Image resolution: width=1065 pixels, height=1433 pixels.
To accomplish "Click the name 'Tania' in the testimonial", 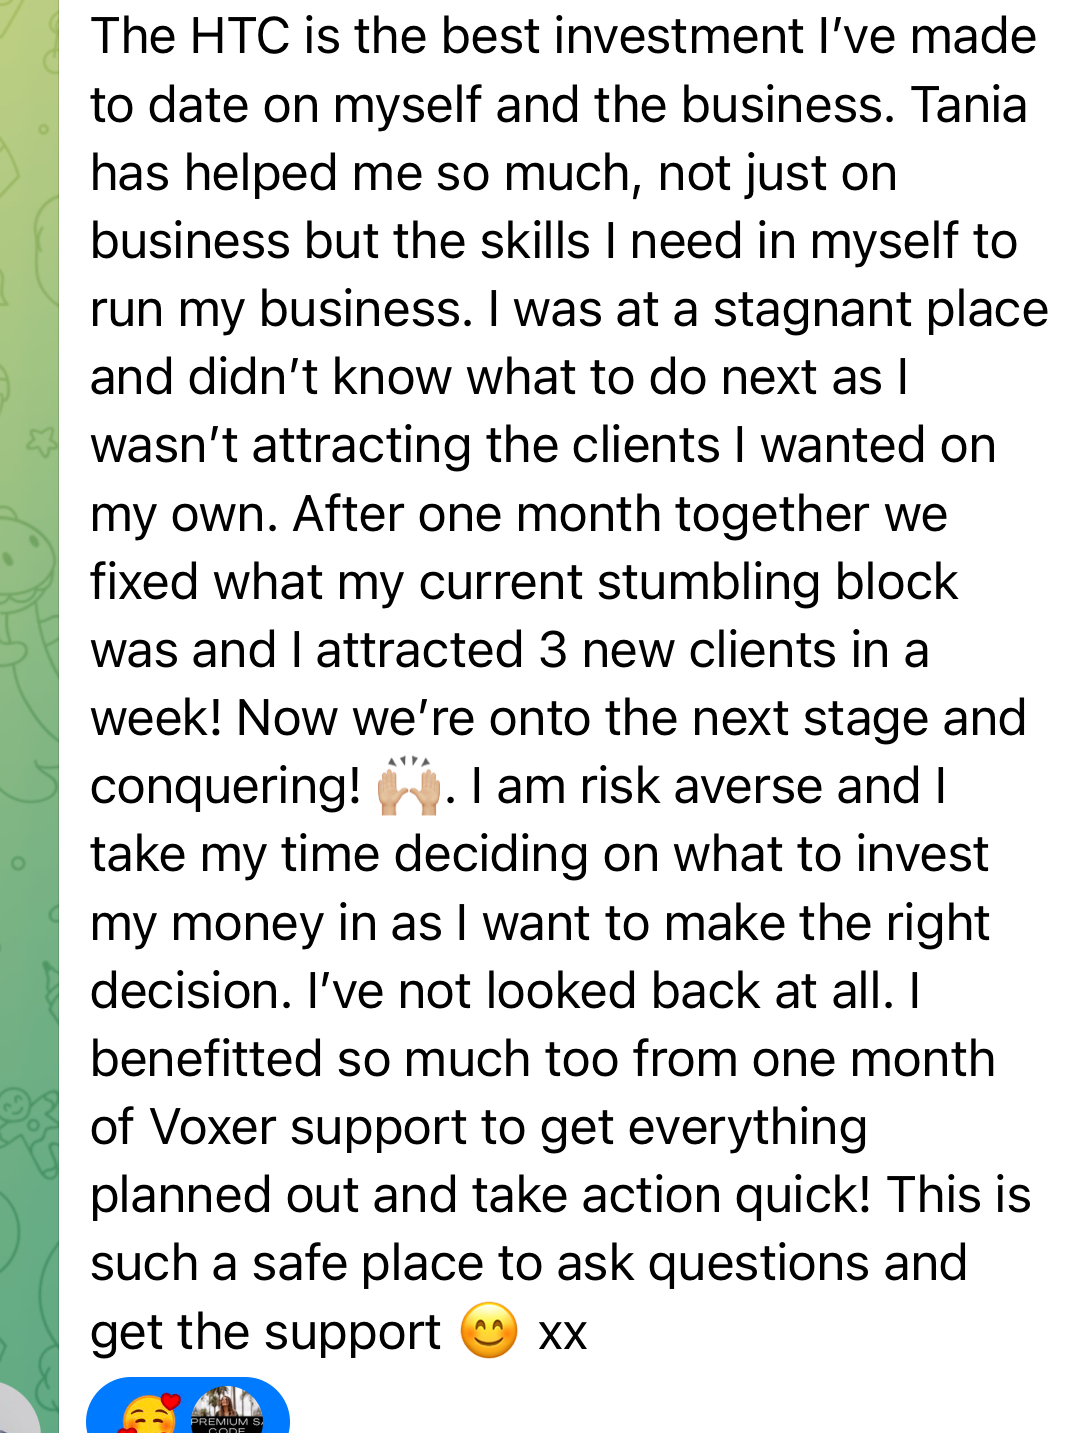I will tap(968, 105).
